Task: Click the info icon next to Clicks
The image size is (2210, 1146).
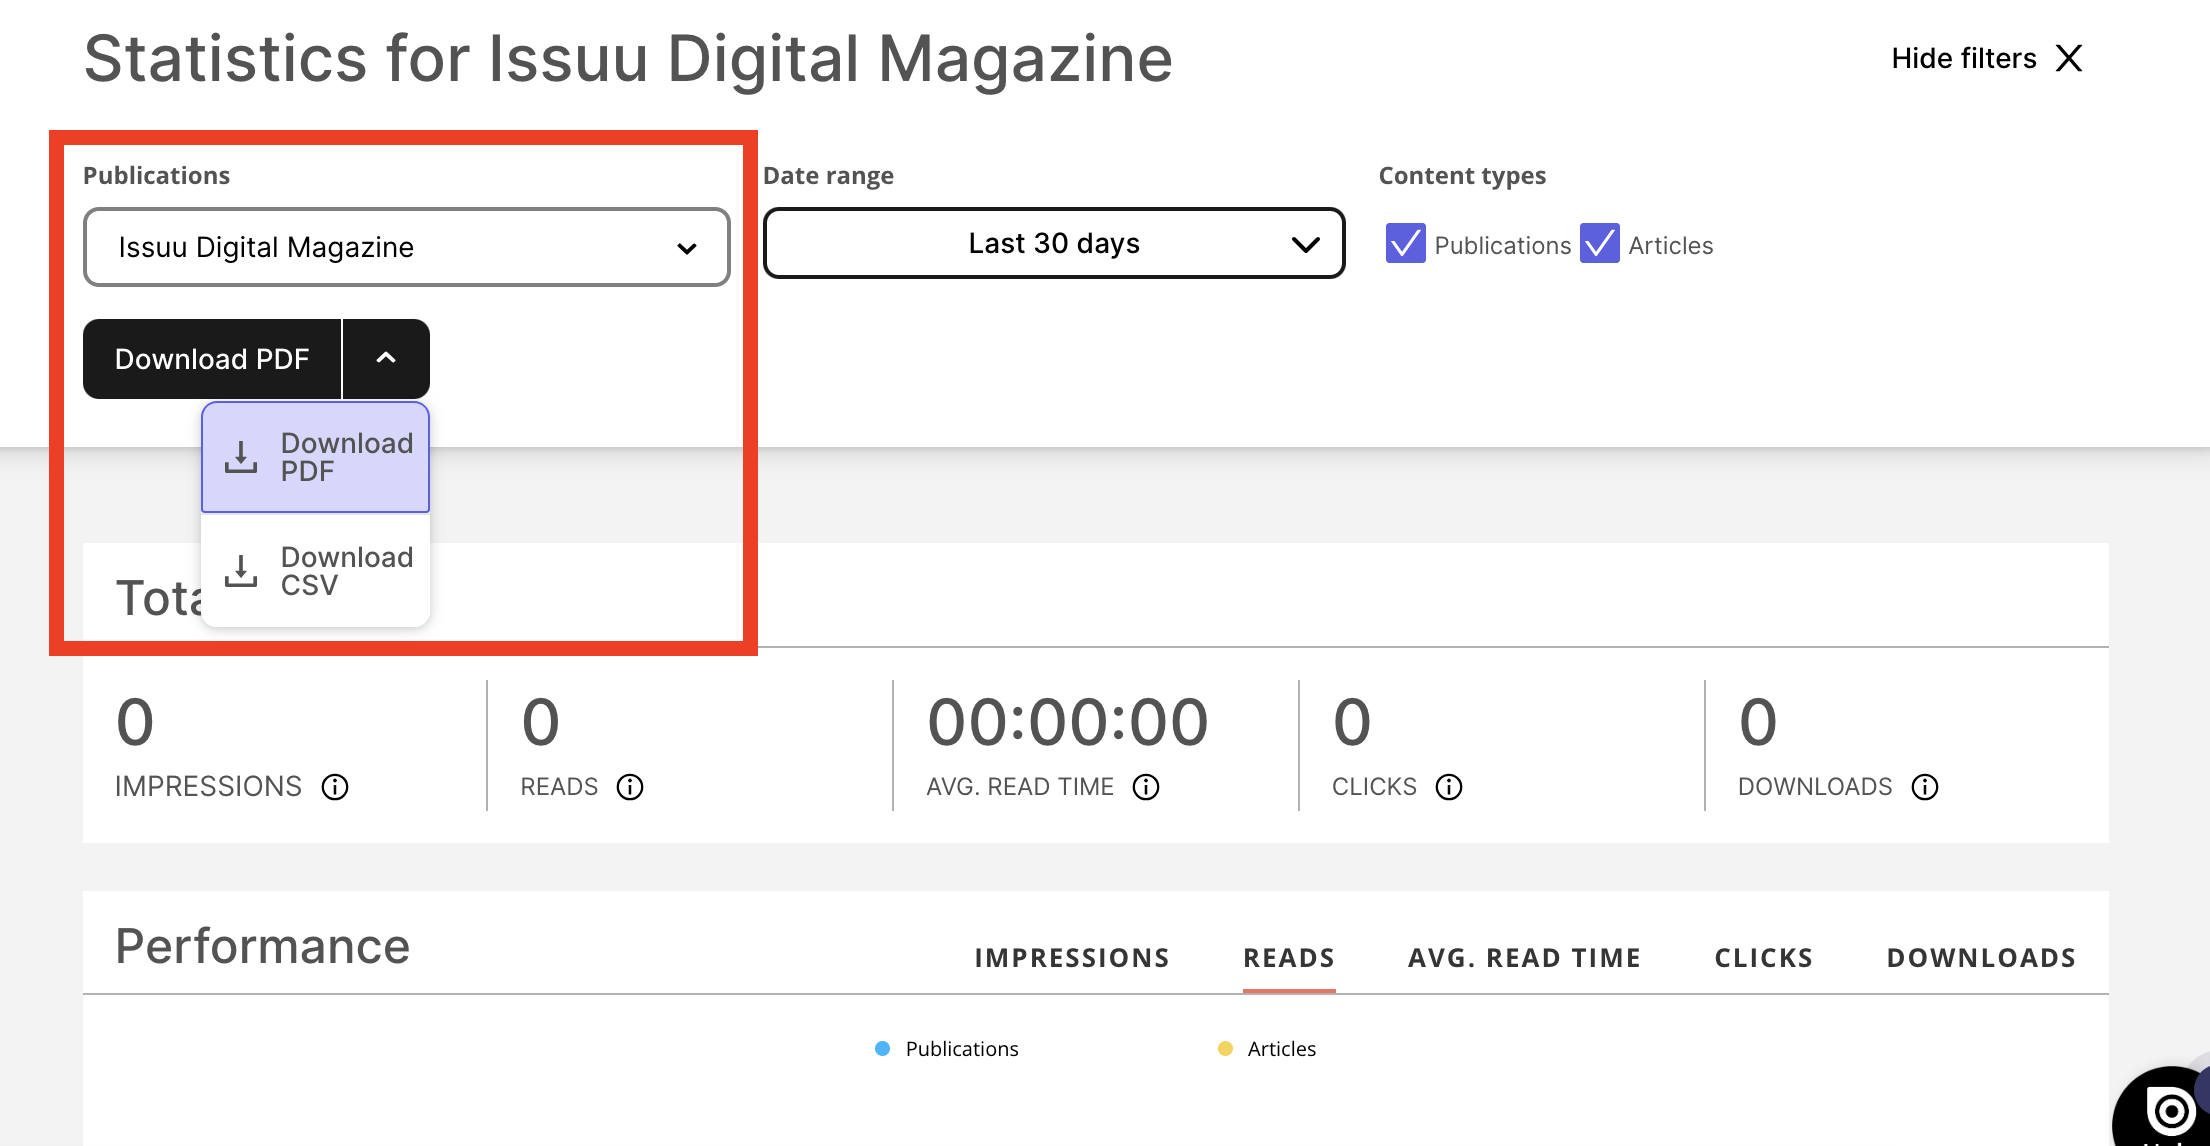Action: (x=1449, y=787)
